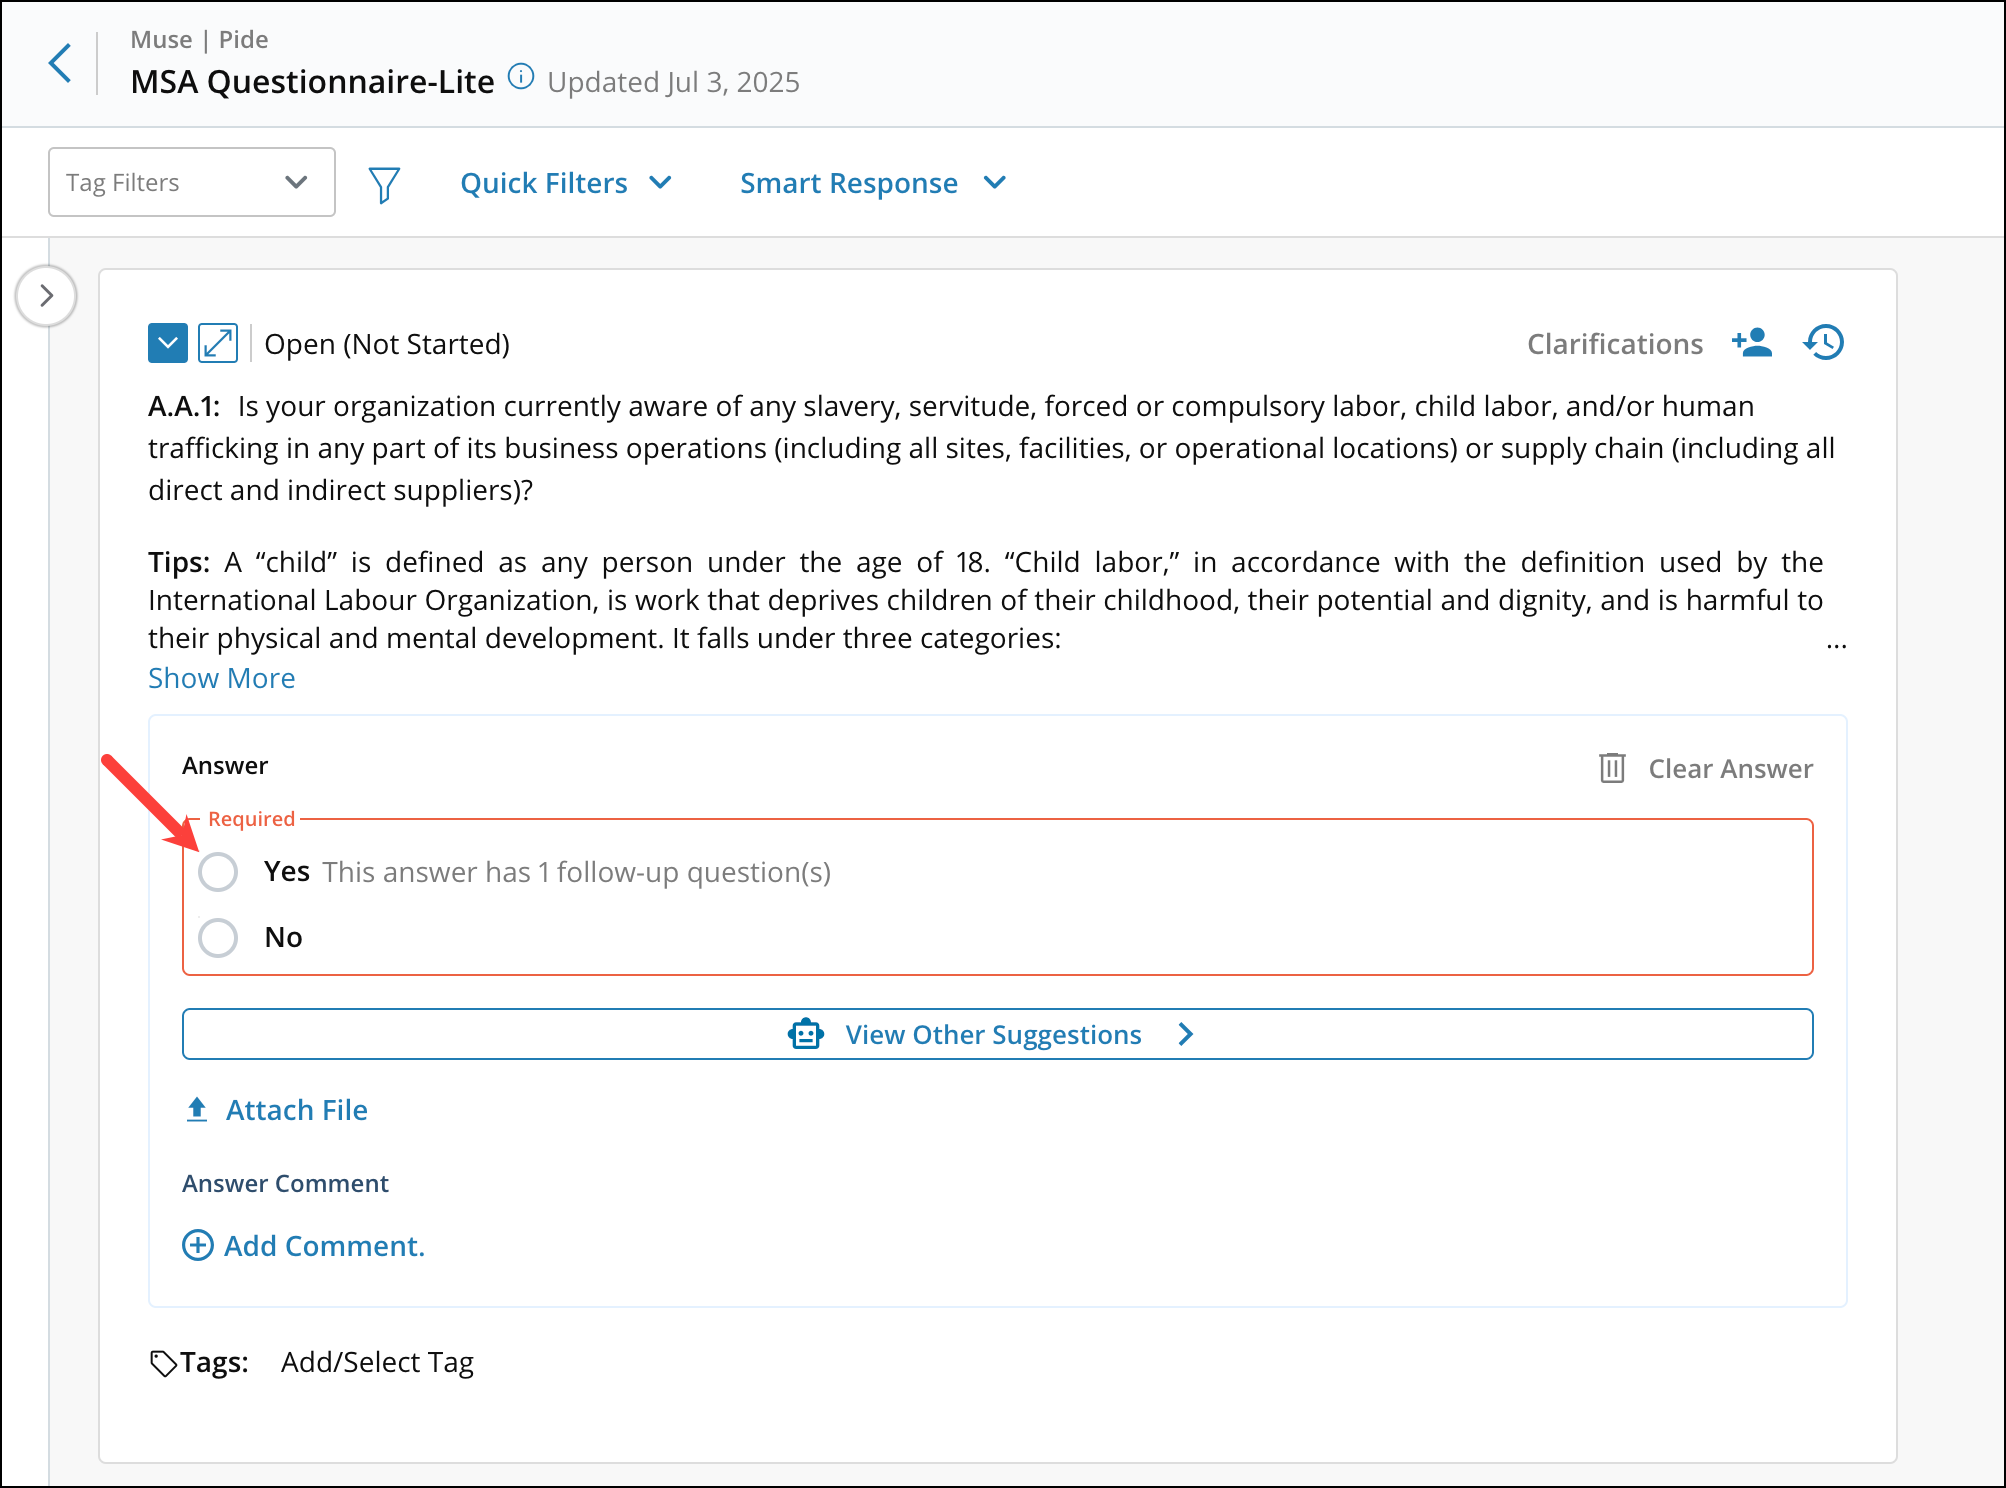Click the trash icon to clear answer
2006x1488 pixels.
pos(1612,768)
